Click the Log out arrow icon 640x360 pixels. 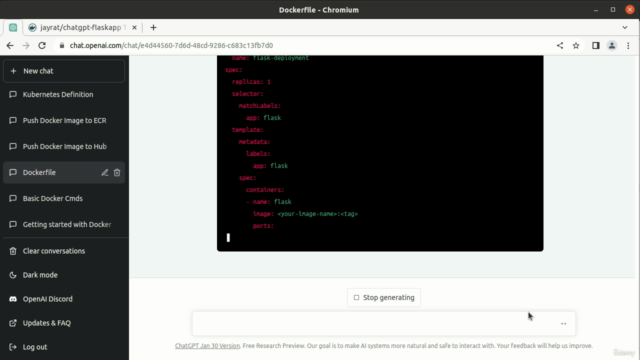[13, 347]
